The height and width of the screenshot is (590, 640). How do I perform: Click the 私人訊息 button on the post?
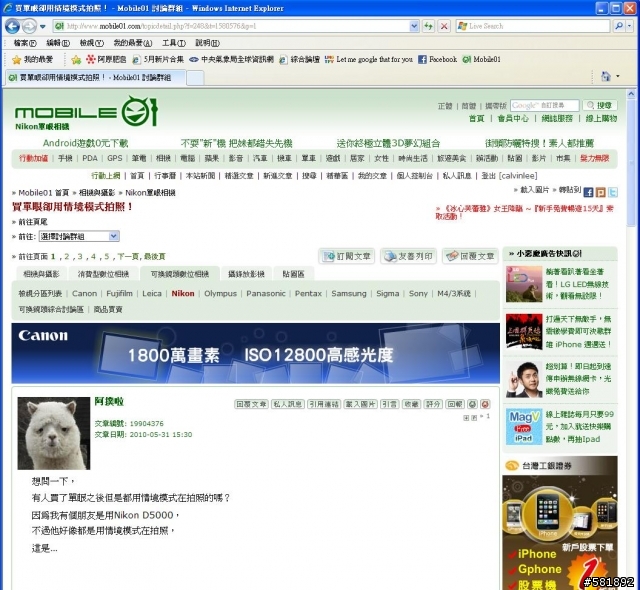pyautogui.click(x=287, y=404)
